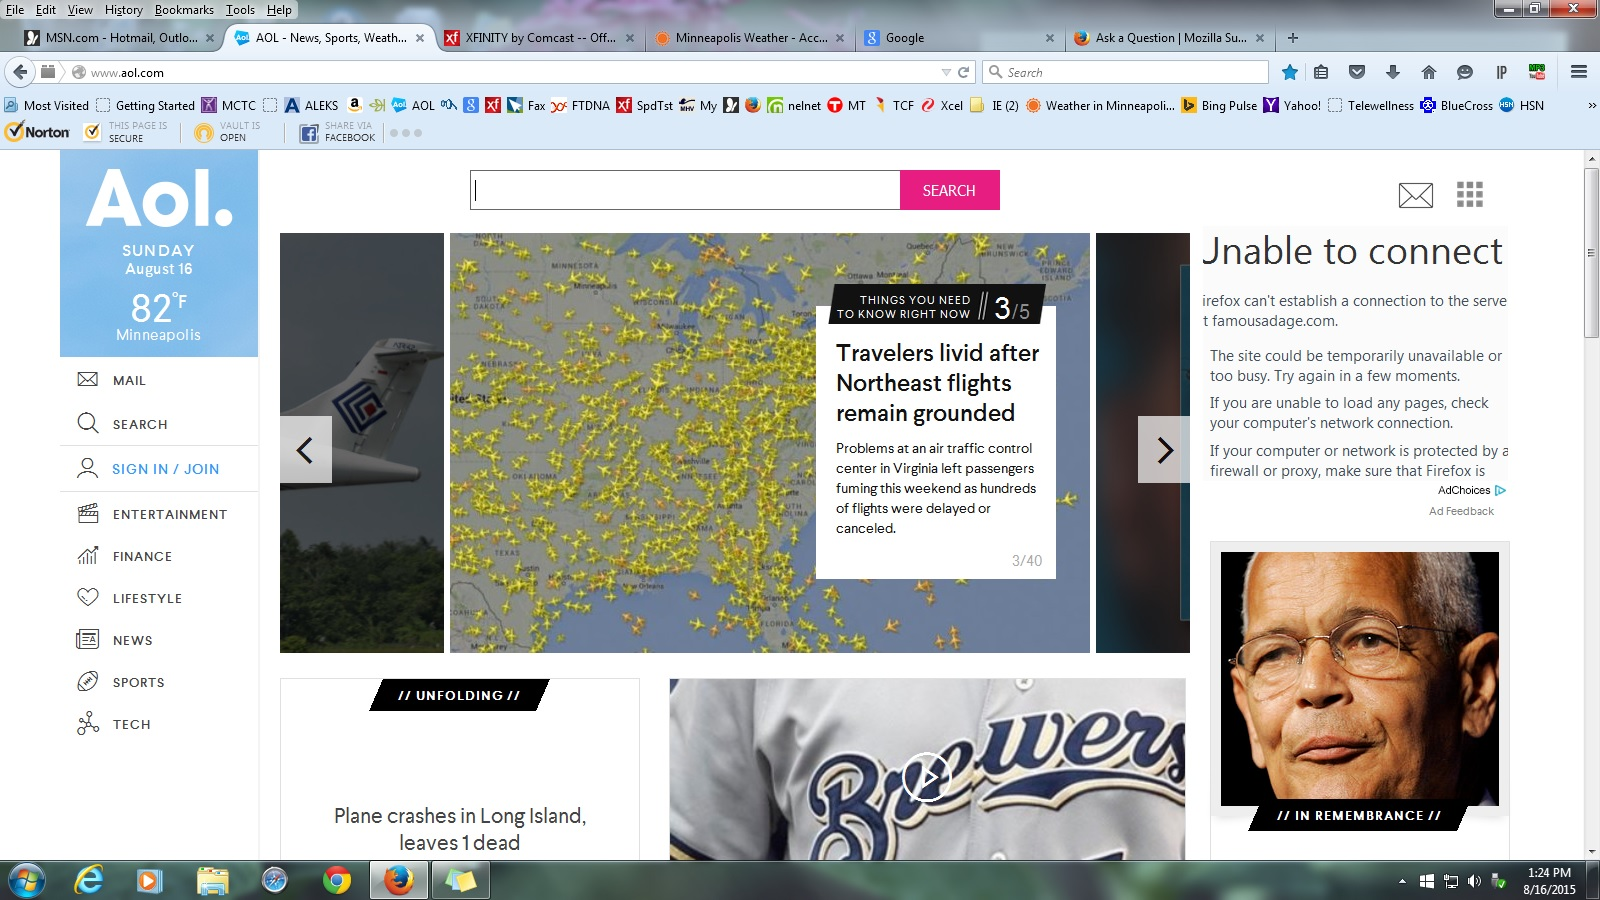Focus the AOL search text box
1600x900 pixels.
[x=685, y=190]
